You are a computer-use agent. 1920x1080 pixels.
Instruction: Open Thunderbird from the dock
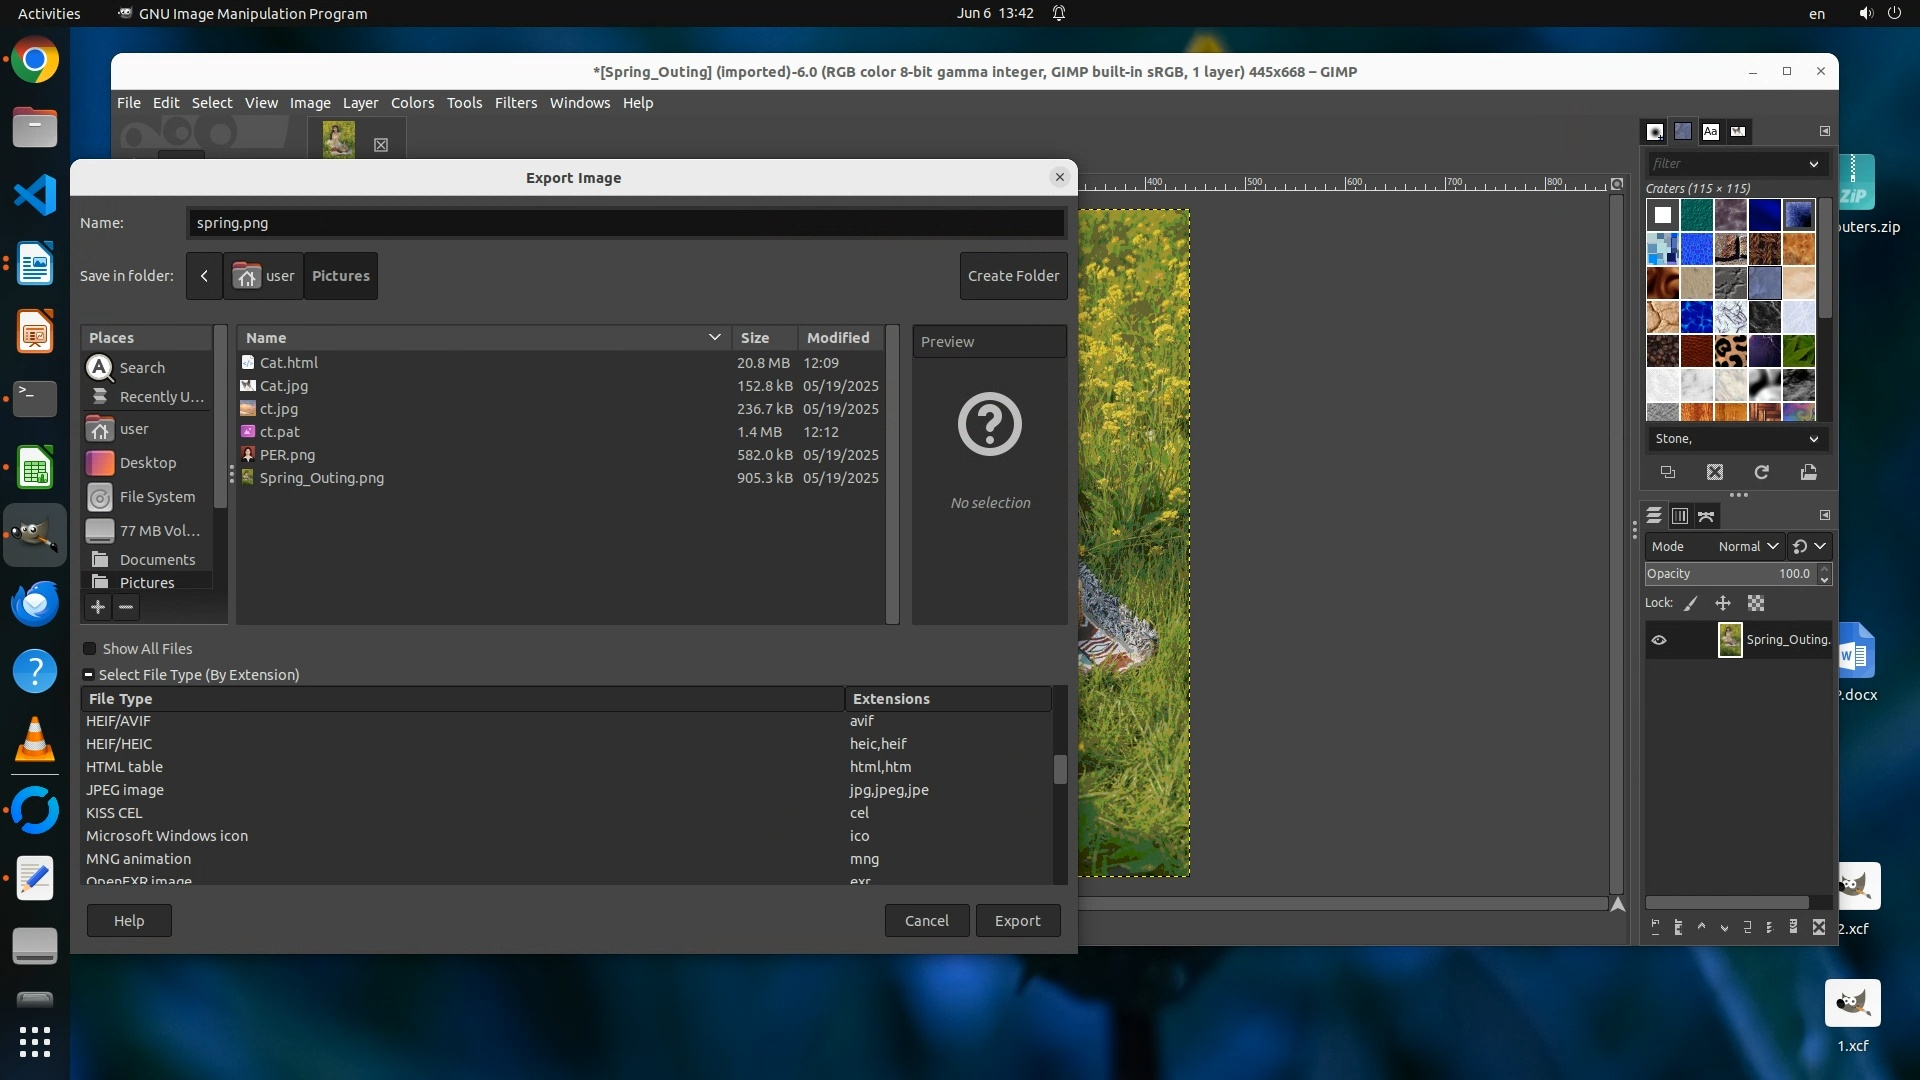[x=35, y=604]
